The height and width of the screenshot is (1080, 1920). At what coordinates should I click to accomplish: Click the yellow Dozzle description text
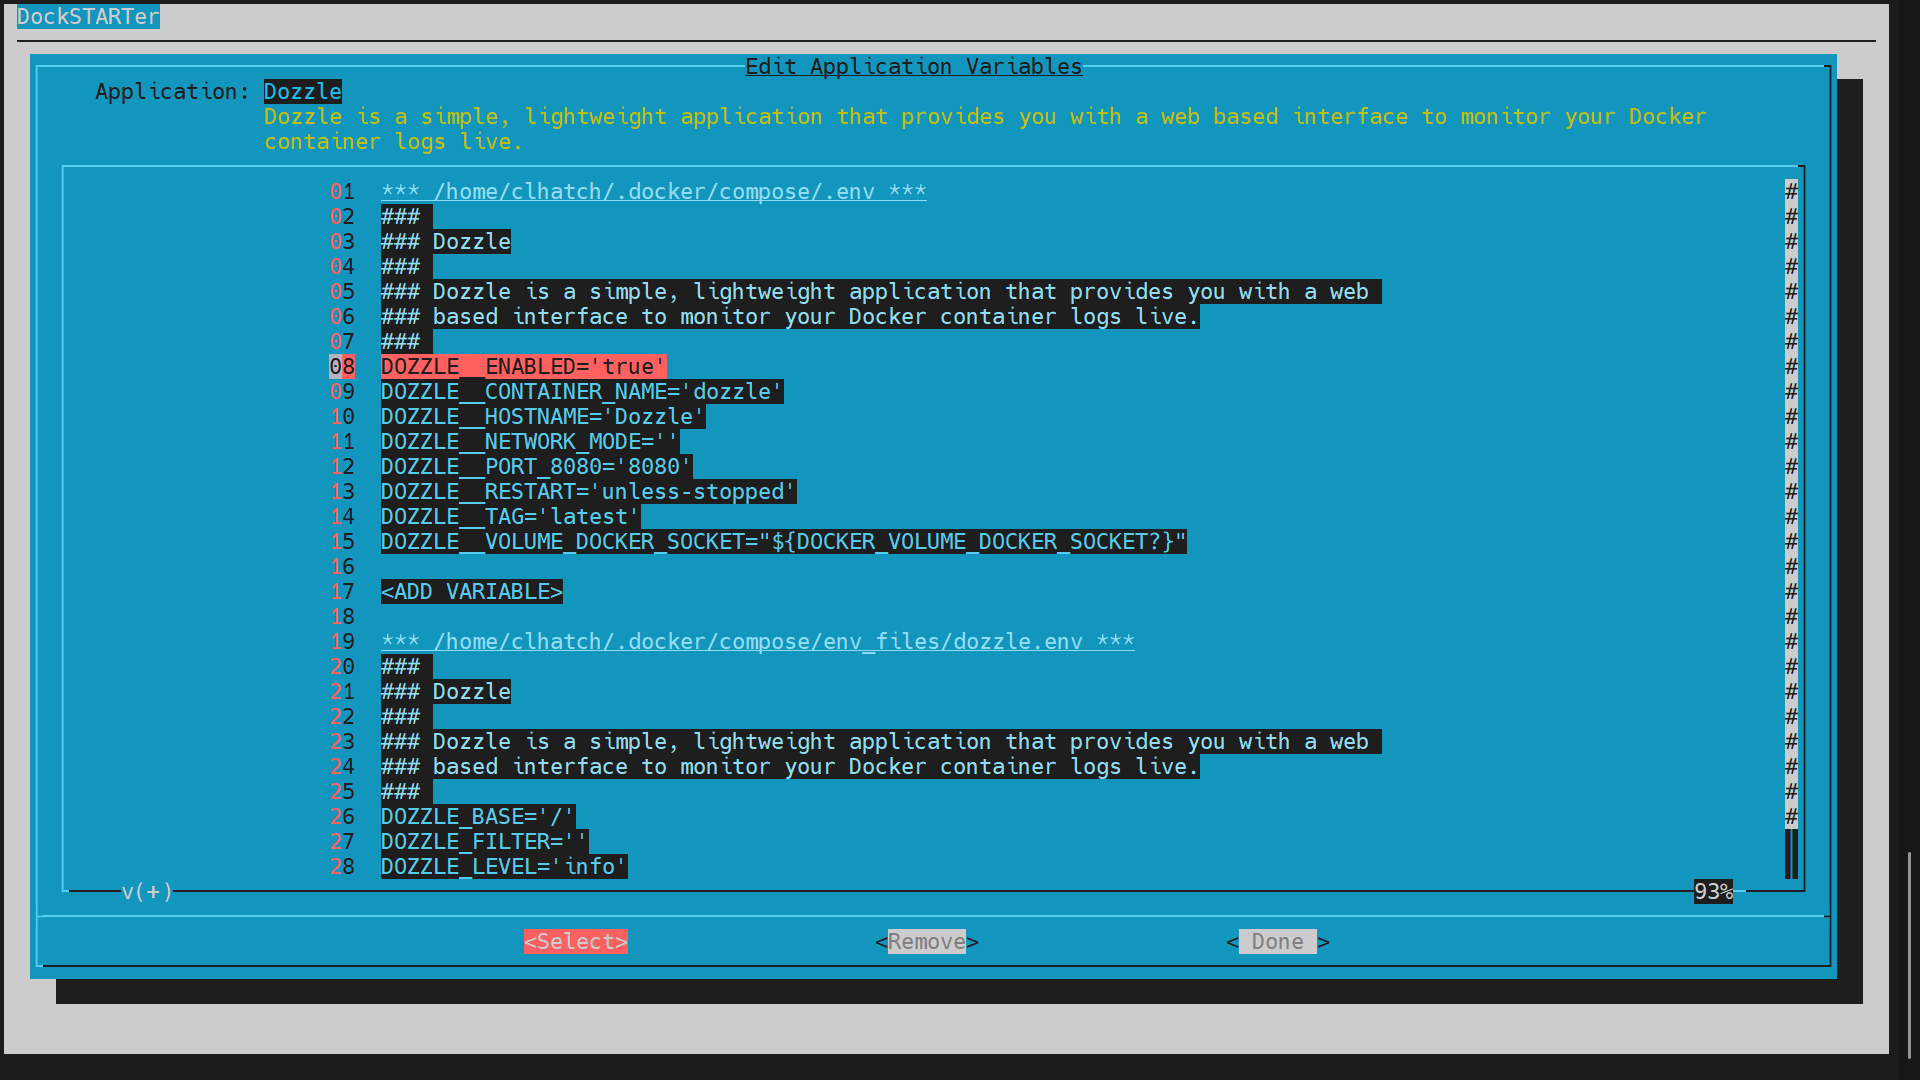(x=985, y=129)
